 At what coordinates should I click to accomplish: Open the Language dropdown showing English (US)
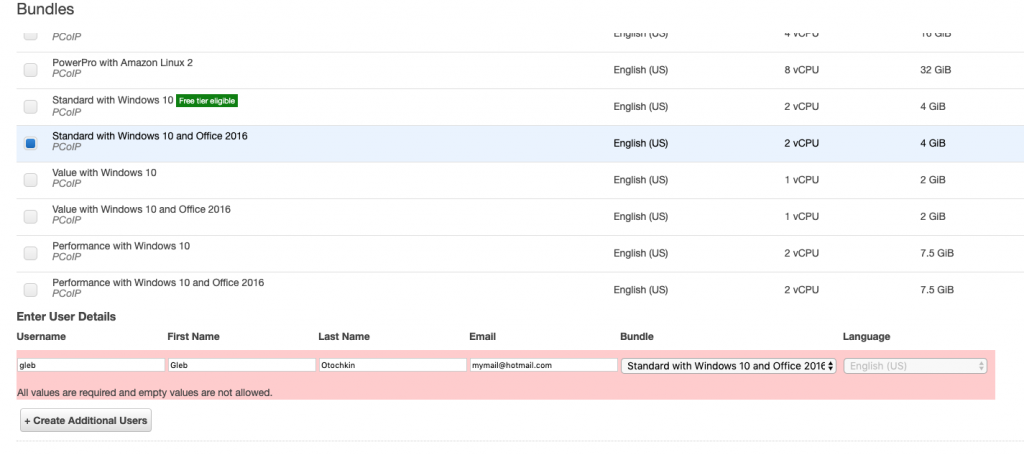(916, 366)
